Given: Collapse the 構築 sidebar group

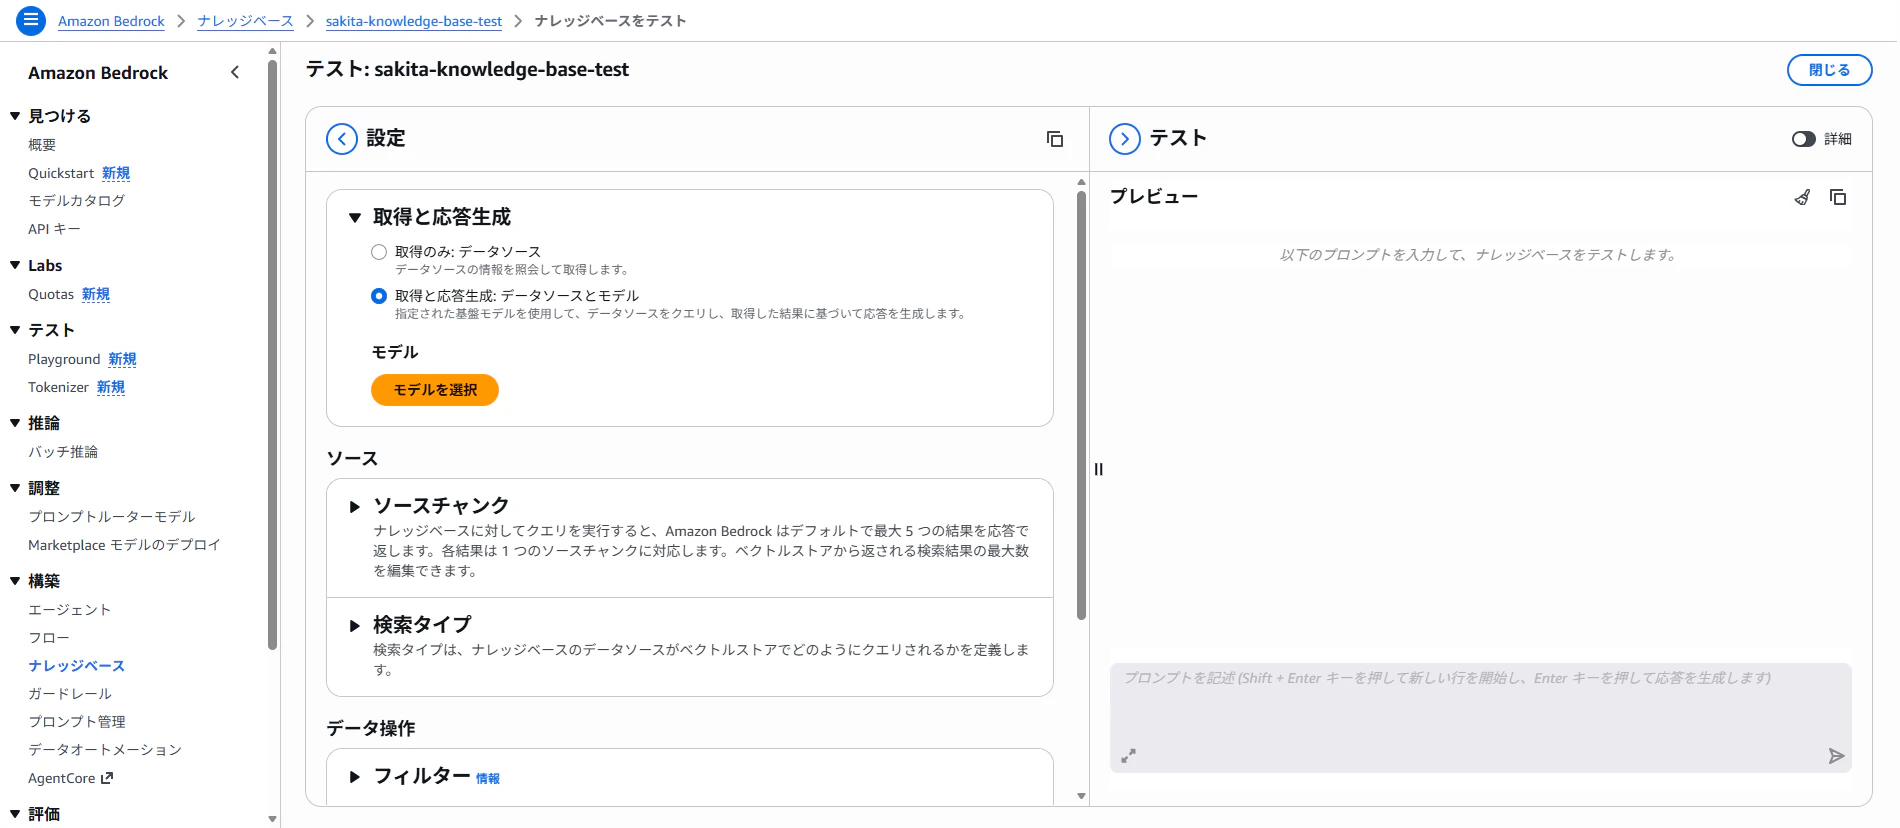Looking at the screenshot, I should tap(15, 581).
